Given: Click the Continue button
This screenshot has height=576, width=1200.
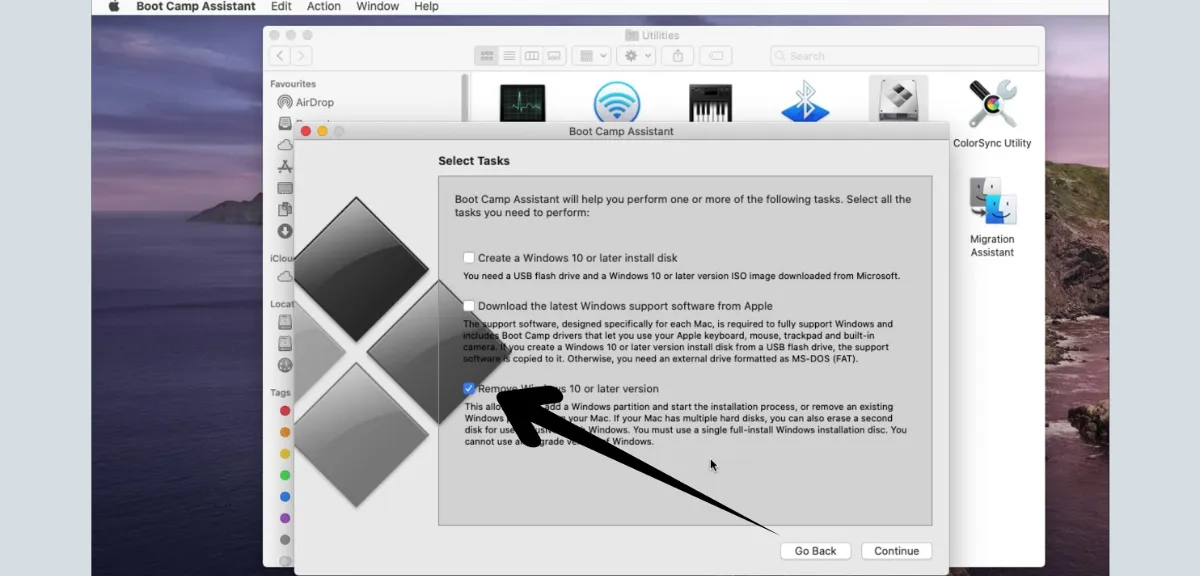Looking at the screenshot, I should 896,551.
